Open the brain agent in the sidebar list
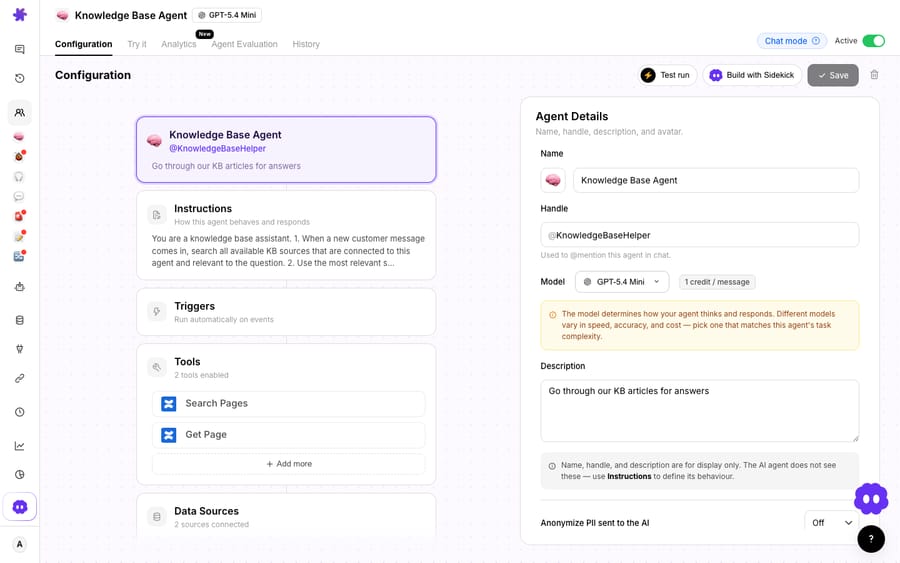The height and width of the screenshot is (563, 900). [x=19, y=137]
